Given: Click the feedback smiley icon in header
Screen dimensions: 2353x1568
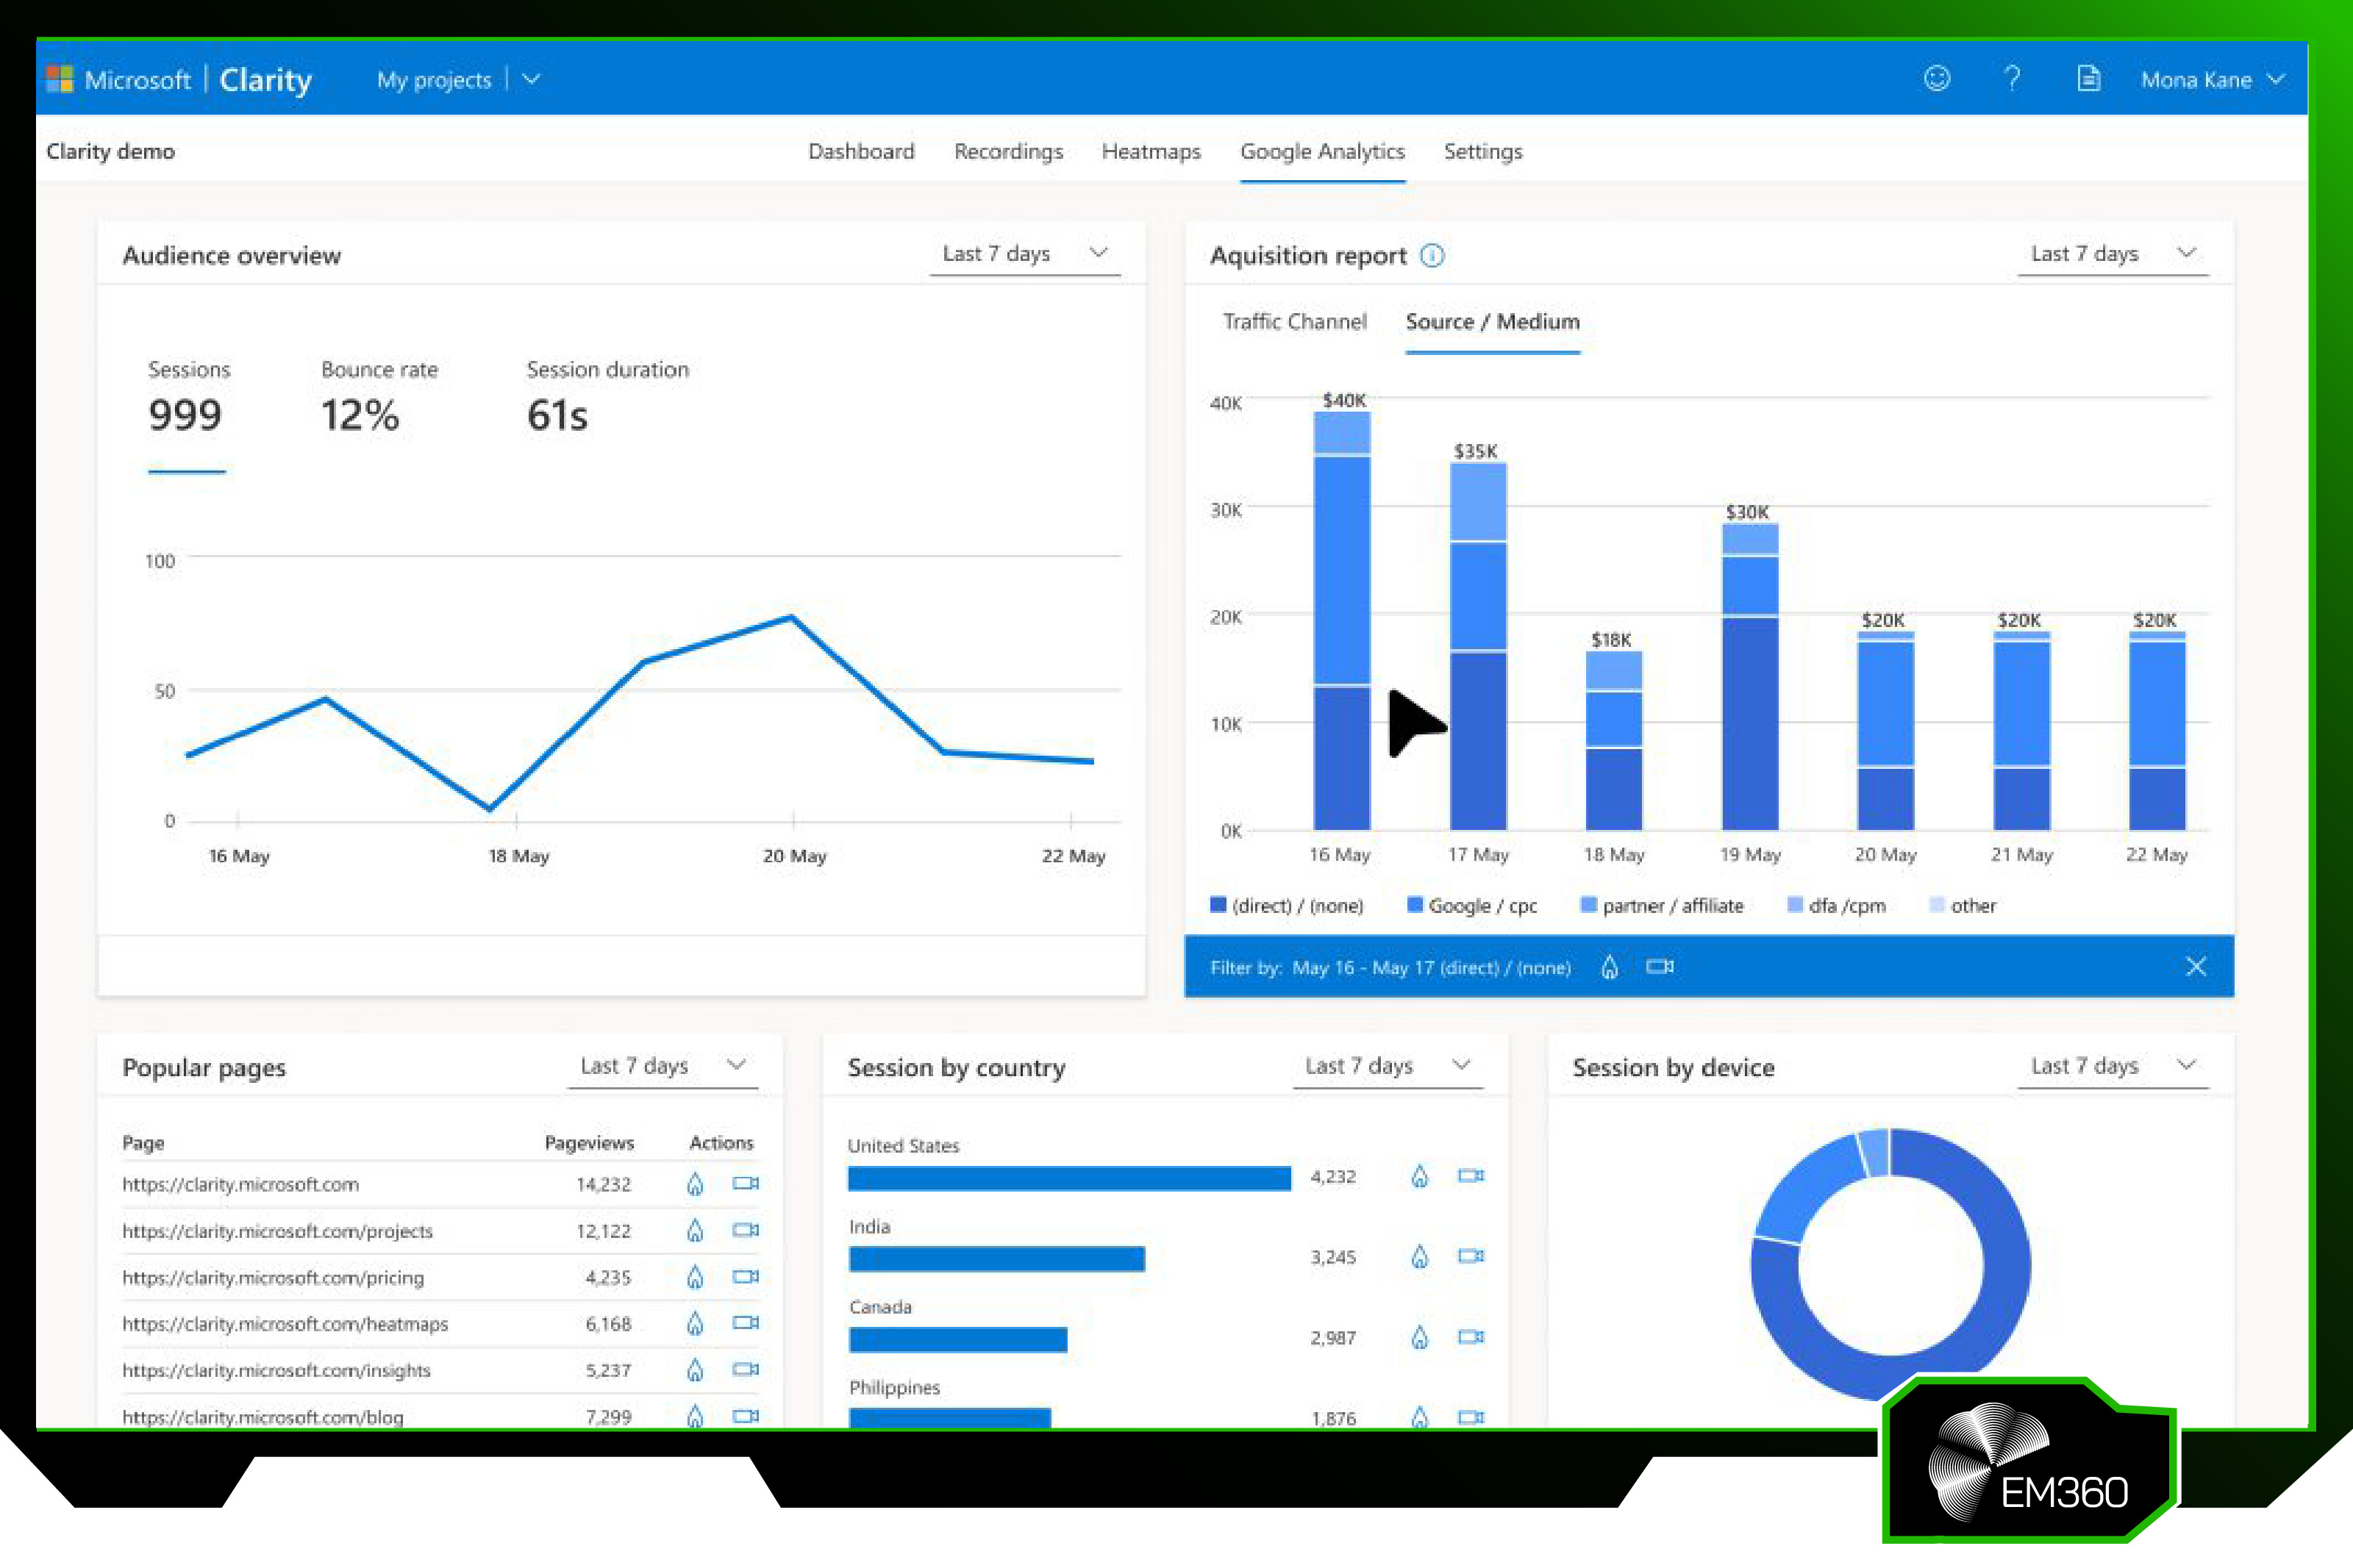Looking at the screenshot, I should (x=1937, y=79).
